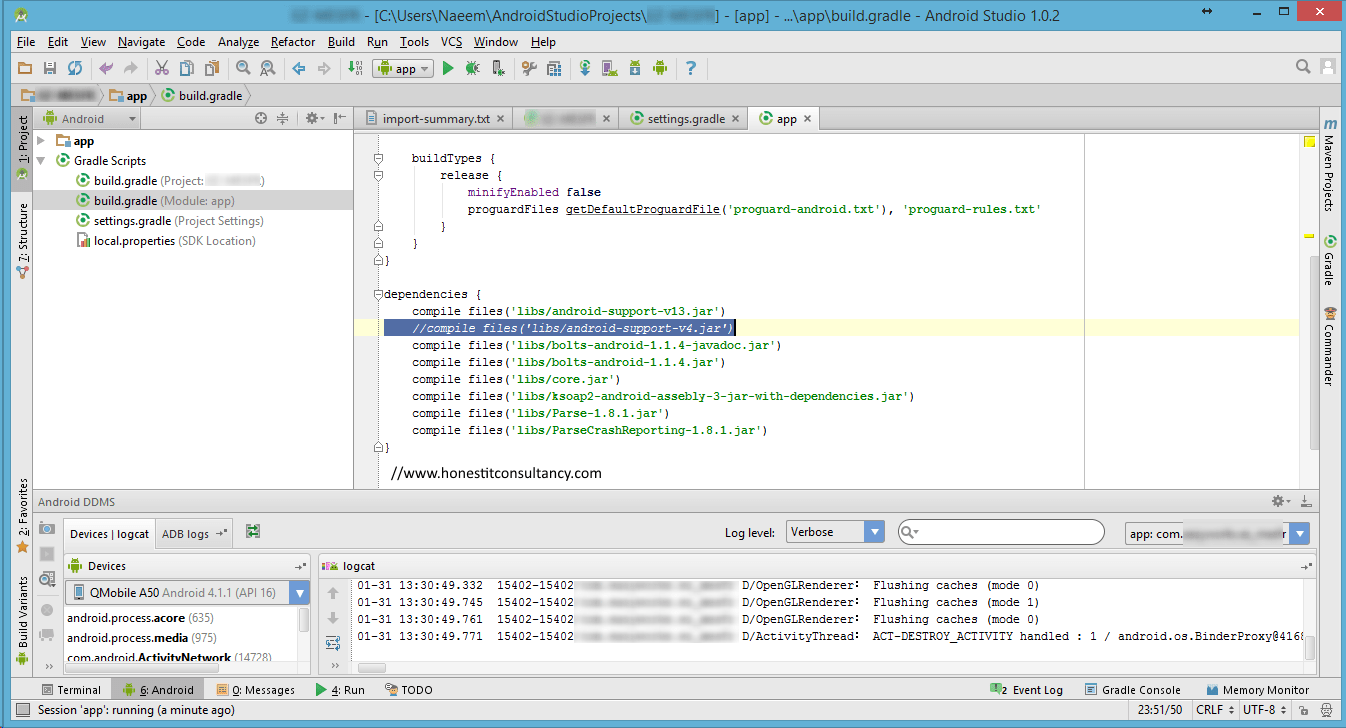1346x728 pixels.
Task: Click the Synchronize refresh icon in toolbar
Action: (x=75, y=68)
